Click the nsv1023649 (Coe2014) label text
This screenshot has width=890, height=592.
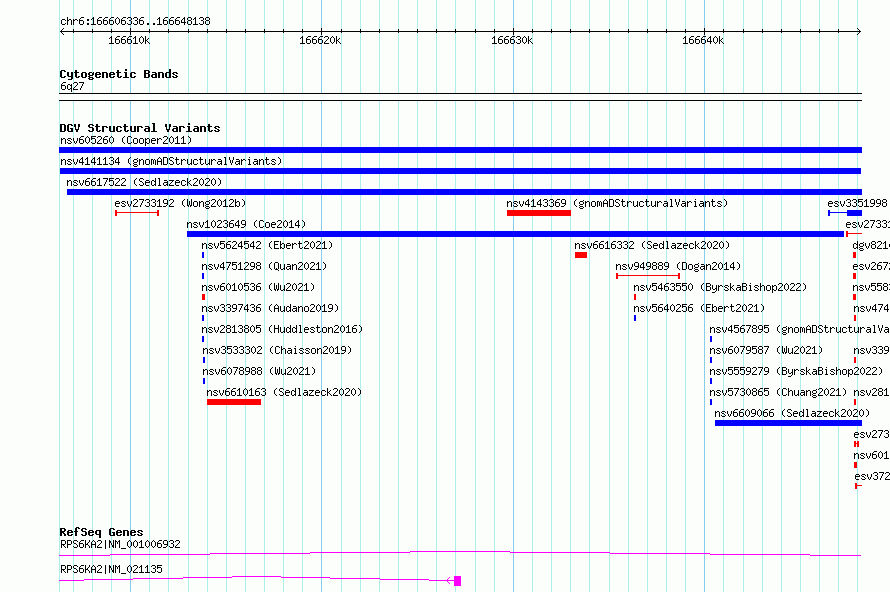click(x=246, y=224)
